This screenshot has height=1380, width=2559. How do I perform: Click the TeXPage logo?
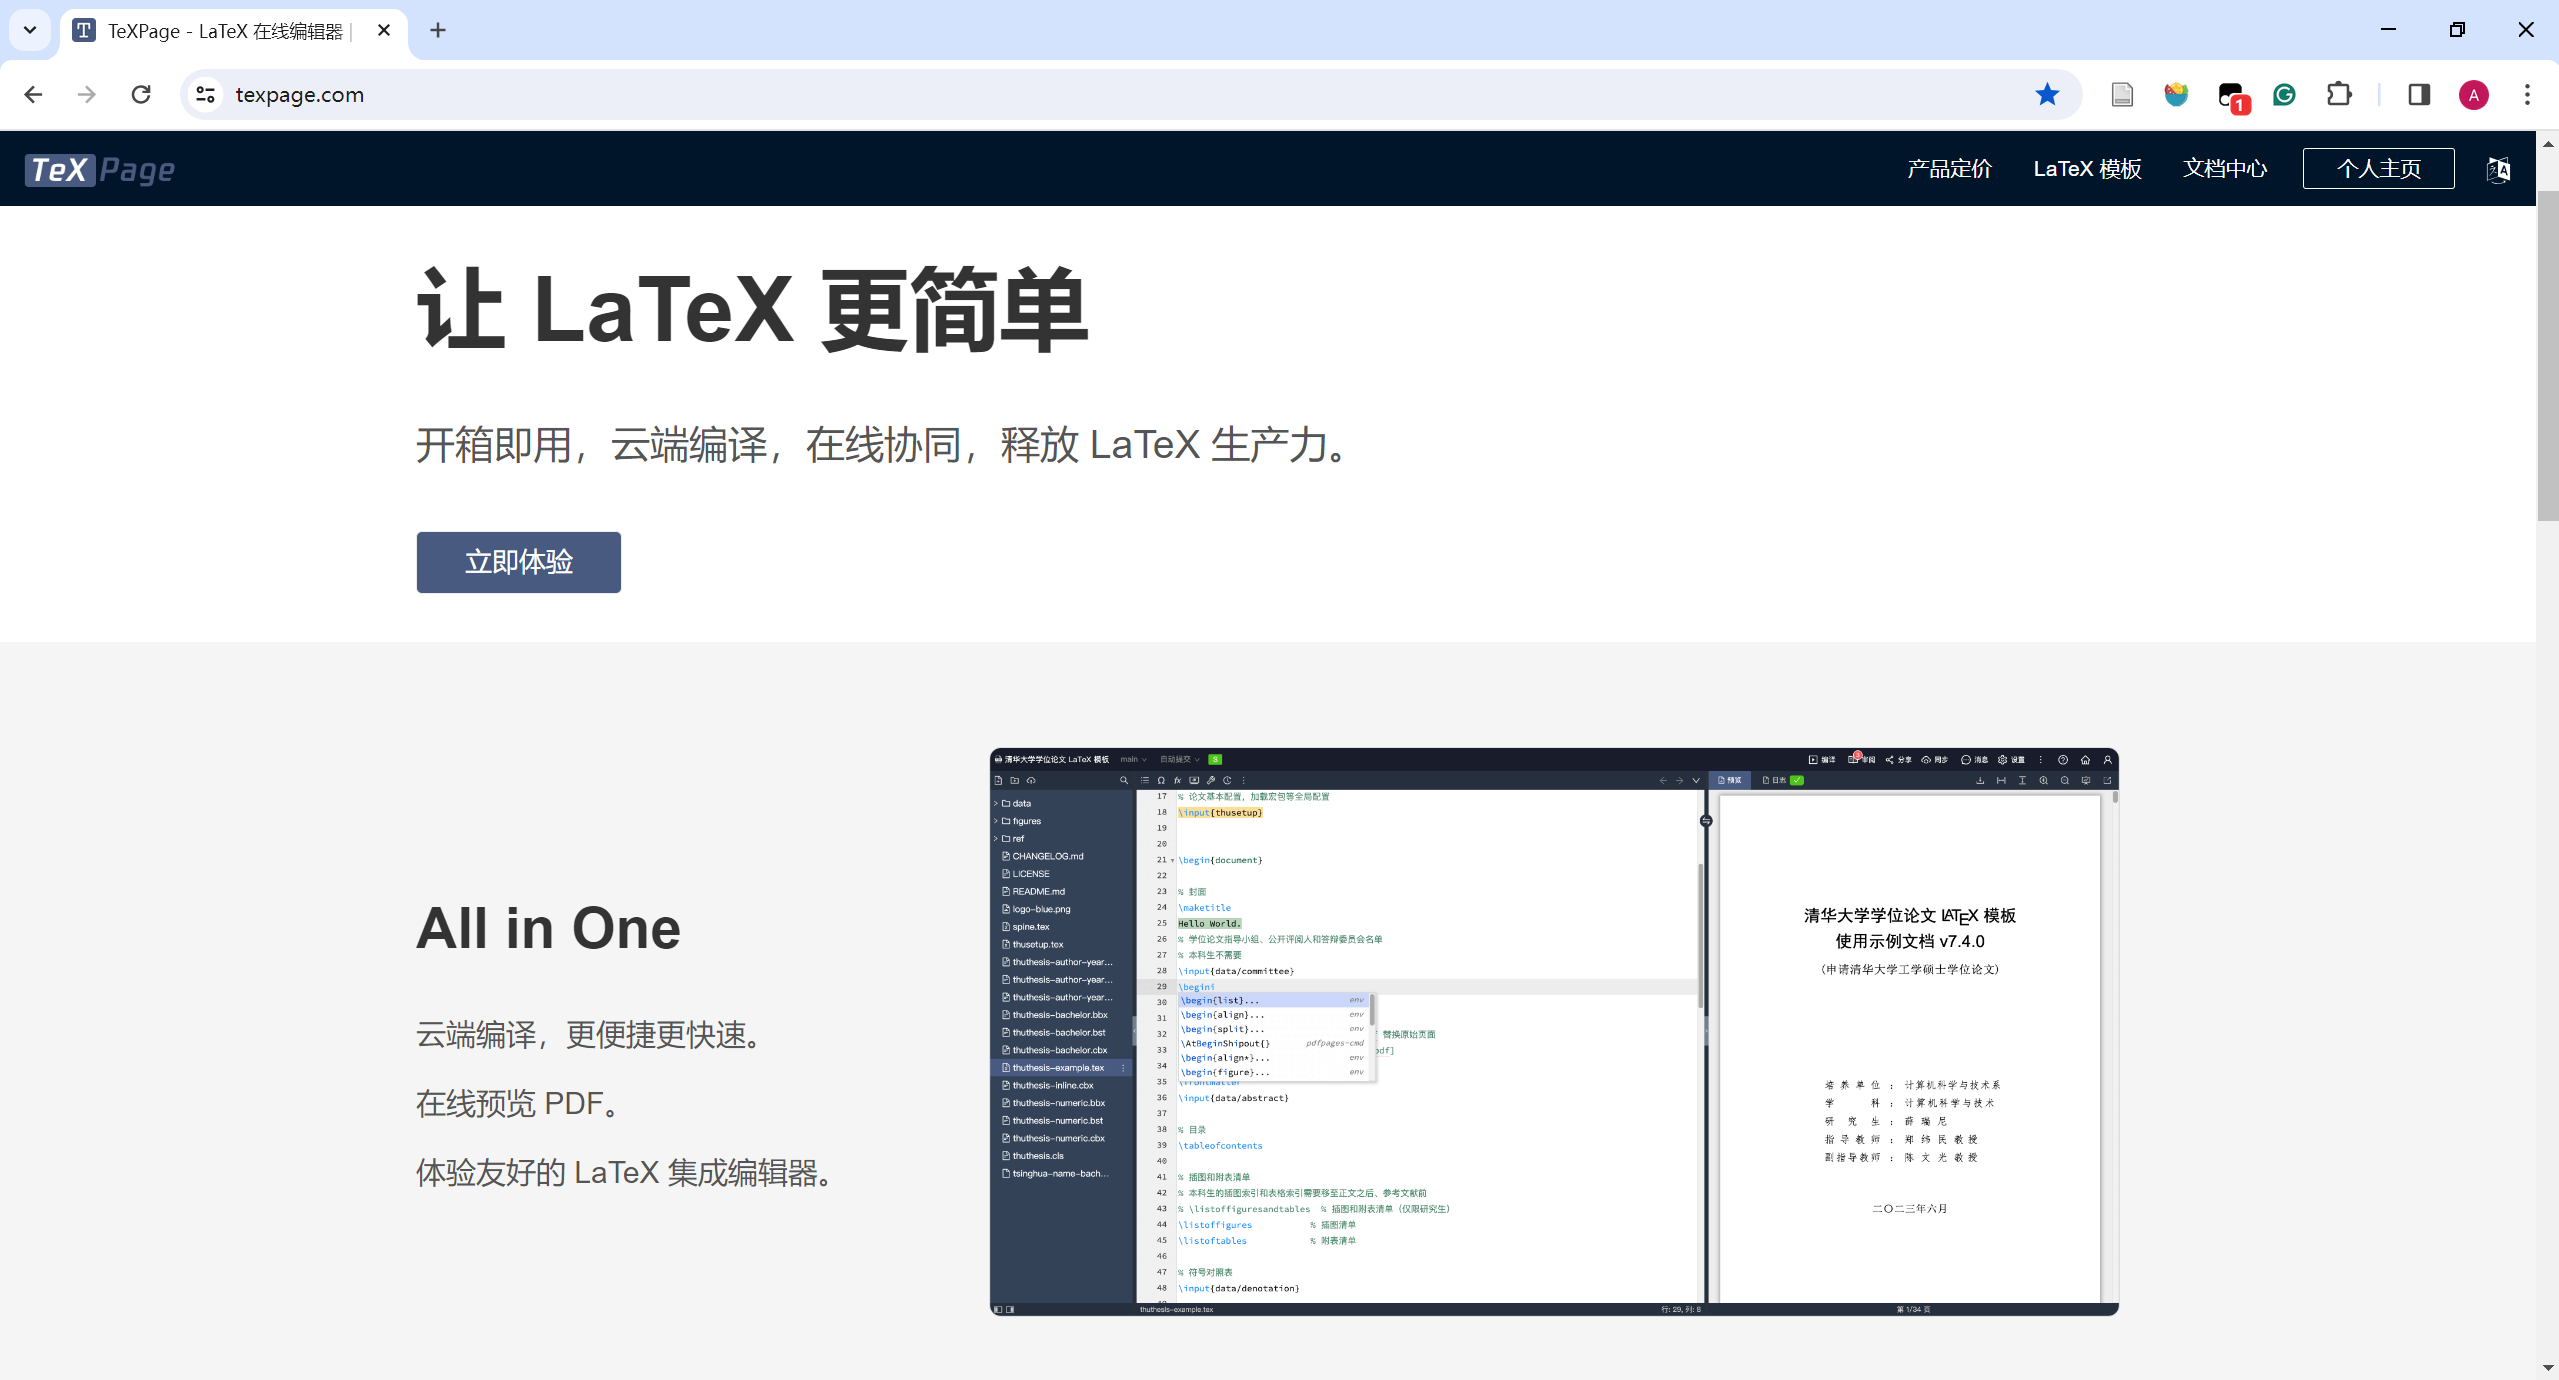[100, 170]
